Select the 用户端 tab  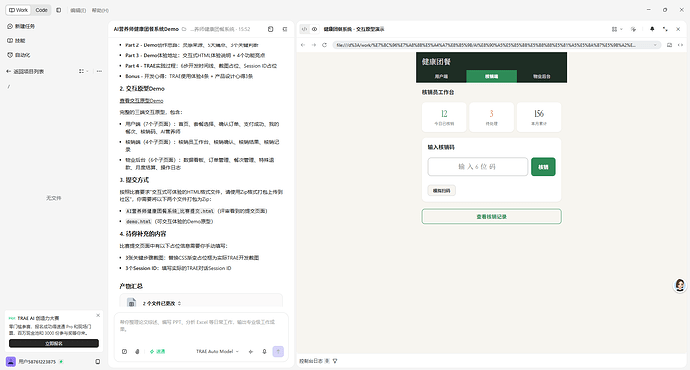(441, 76)
